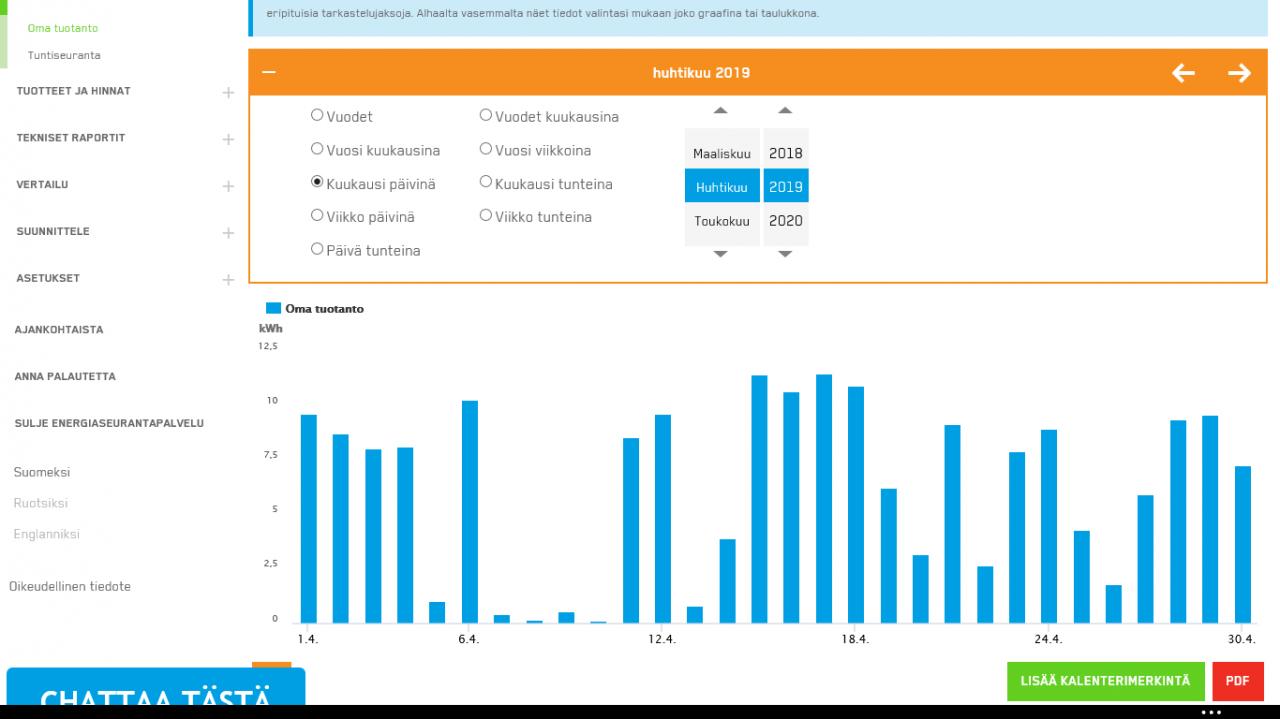Switch language to Suomeksi
The width and height of the screenshot is (1280, 719).
[x=42, y=472]
